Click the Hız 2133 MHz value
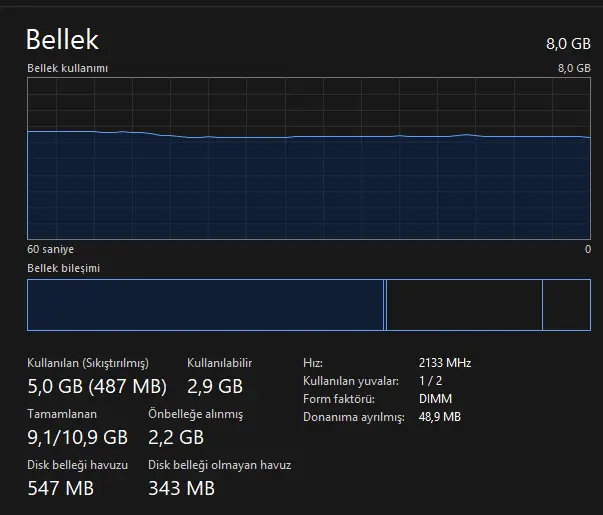This screenshot has width=603, height=515. pyautogui.click(x=445, y=363)
